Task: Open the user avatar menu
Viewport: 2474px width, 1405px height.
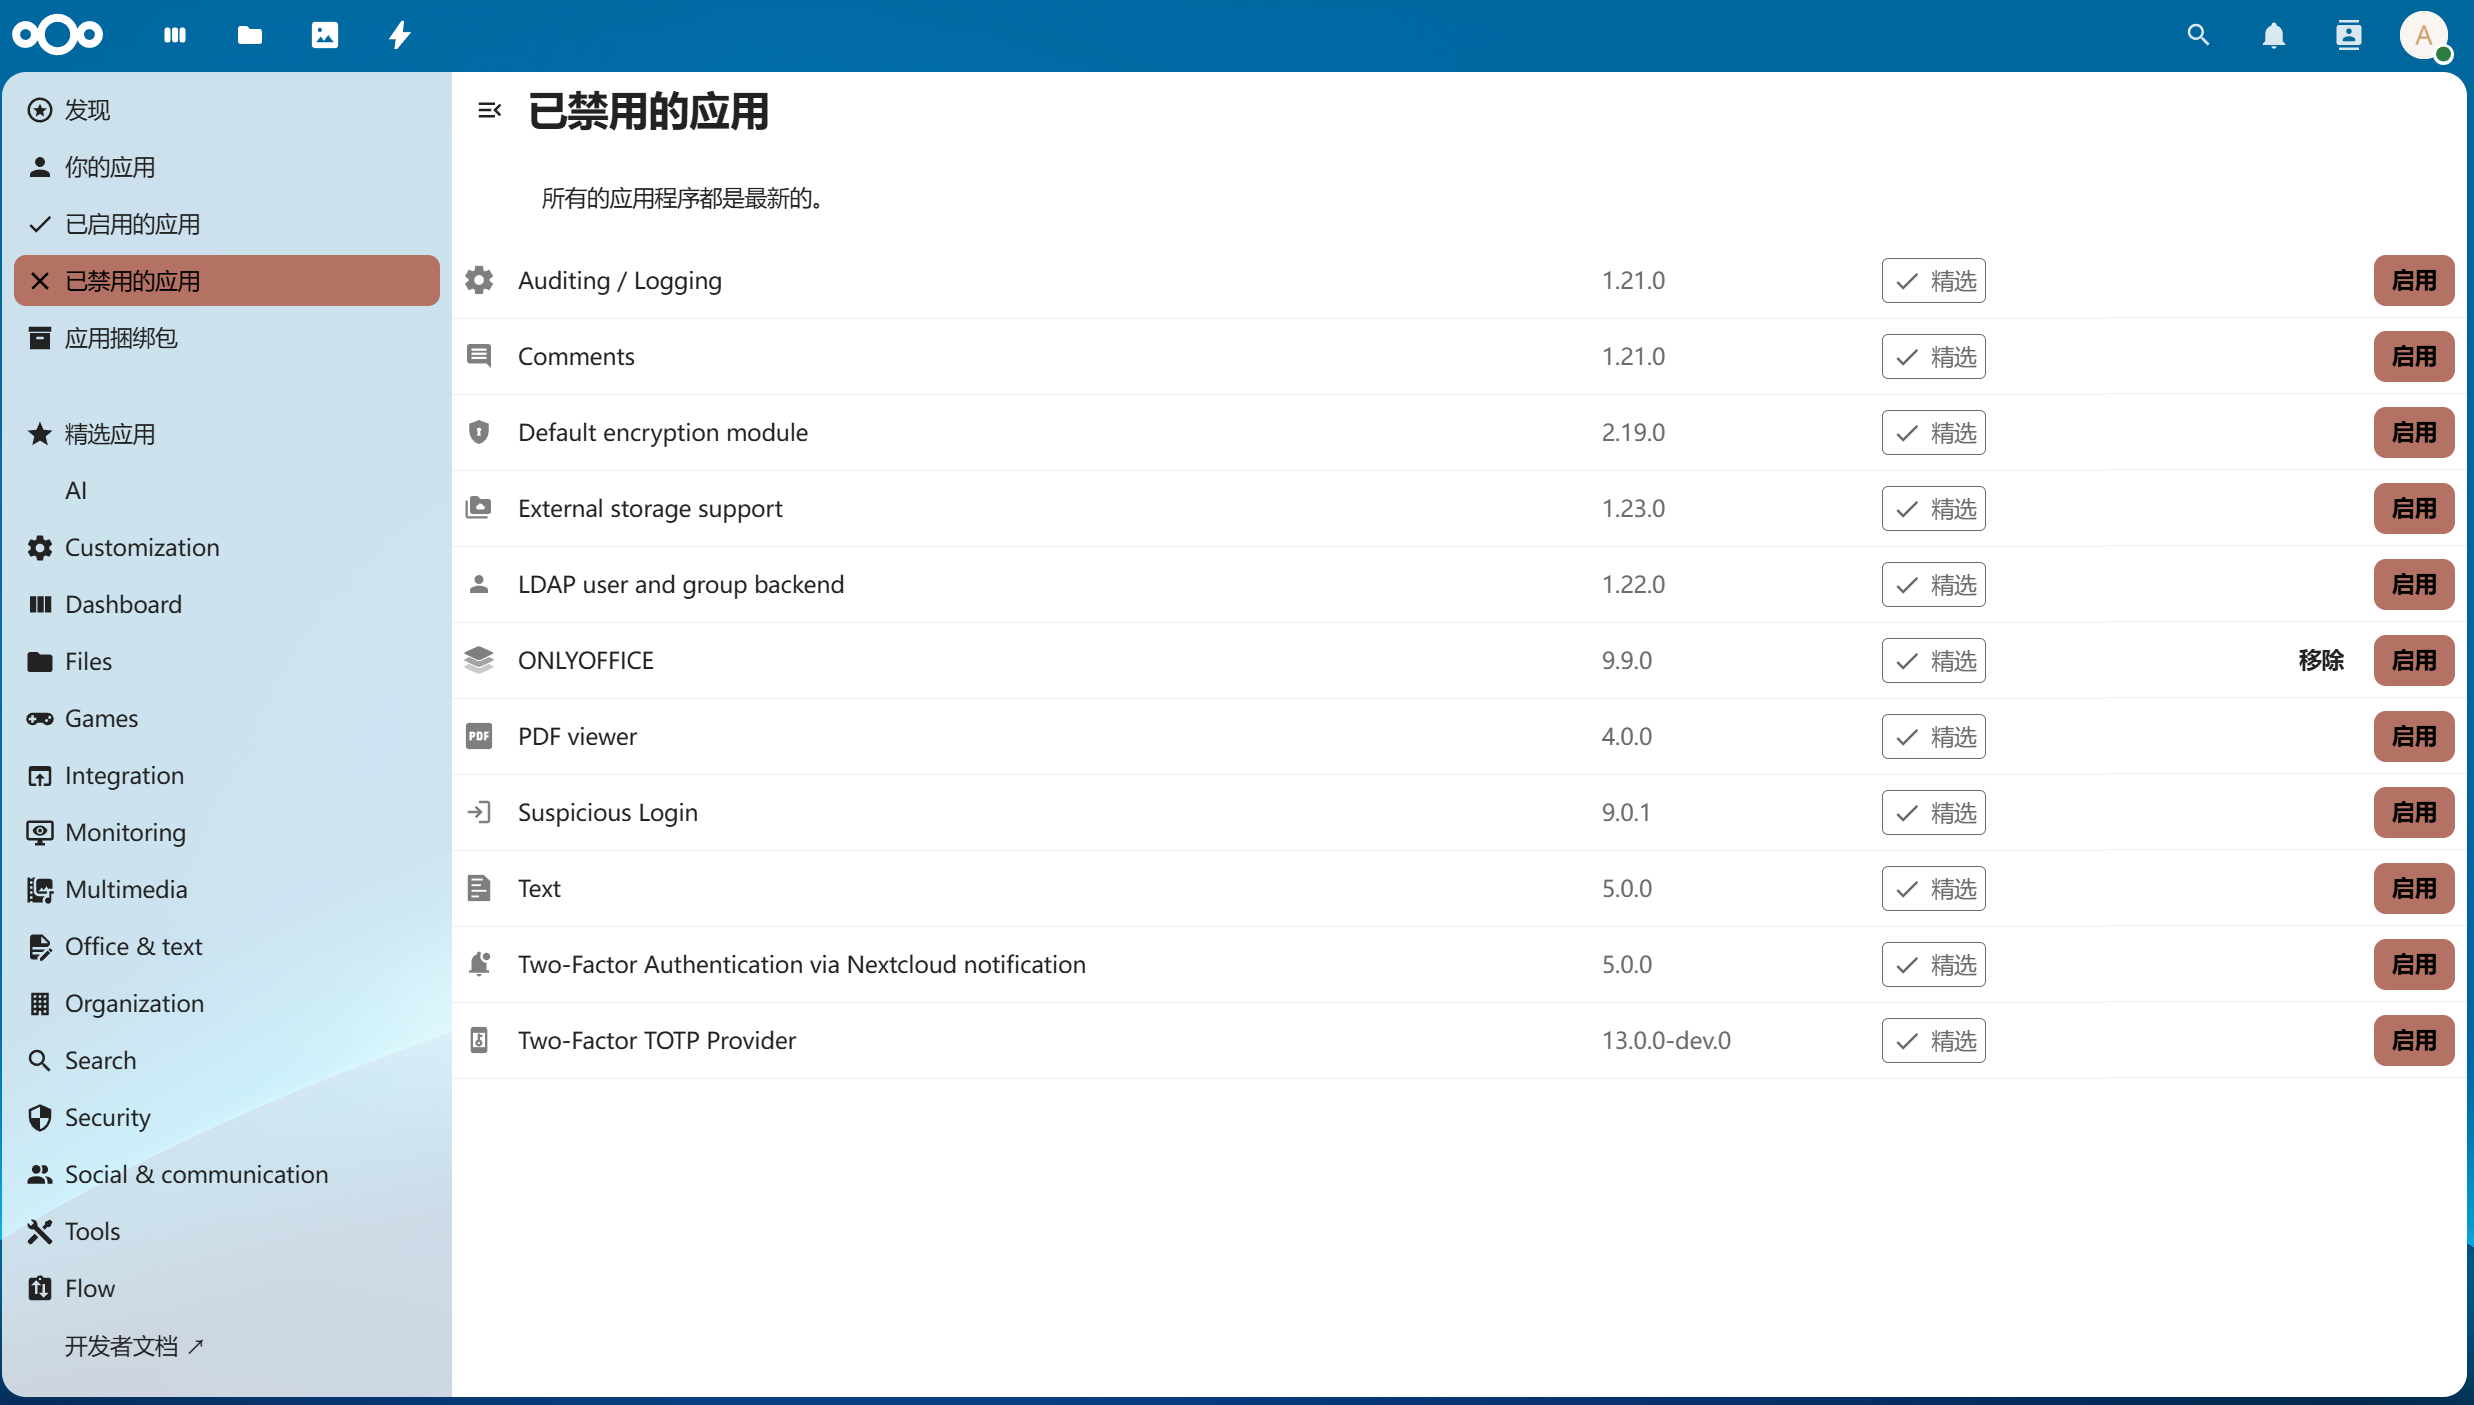Action: [2424, 35]
